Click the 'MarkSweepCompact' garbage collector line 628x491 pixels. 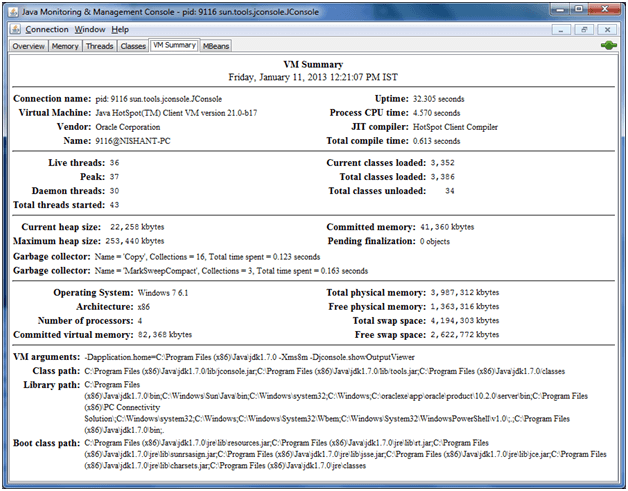(x=231, y=271)
